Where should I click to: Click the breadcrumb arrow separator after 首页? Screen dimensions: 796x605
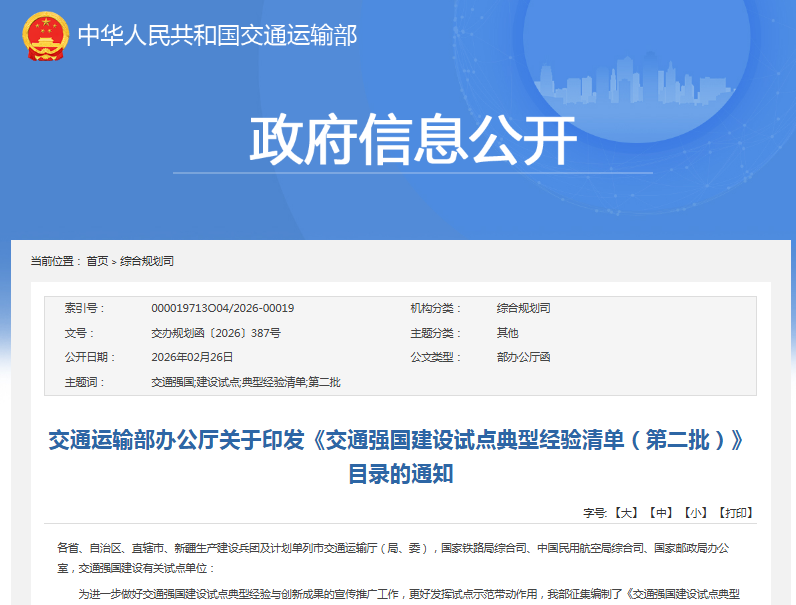click(114, 262)
